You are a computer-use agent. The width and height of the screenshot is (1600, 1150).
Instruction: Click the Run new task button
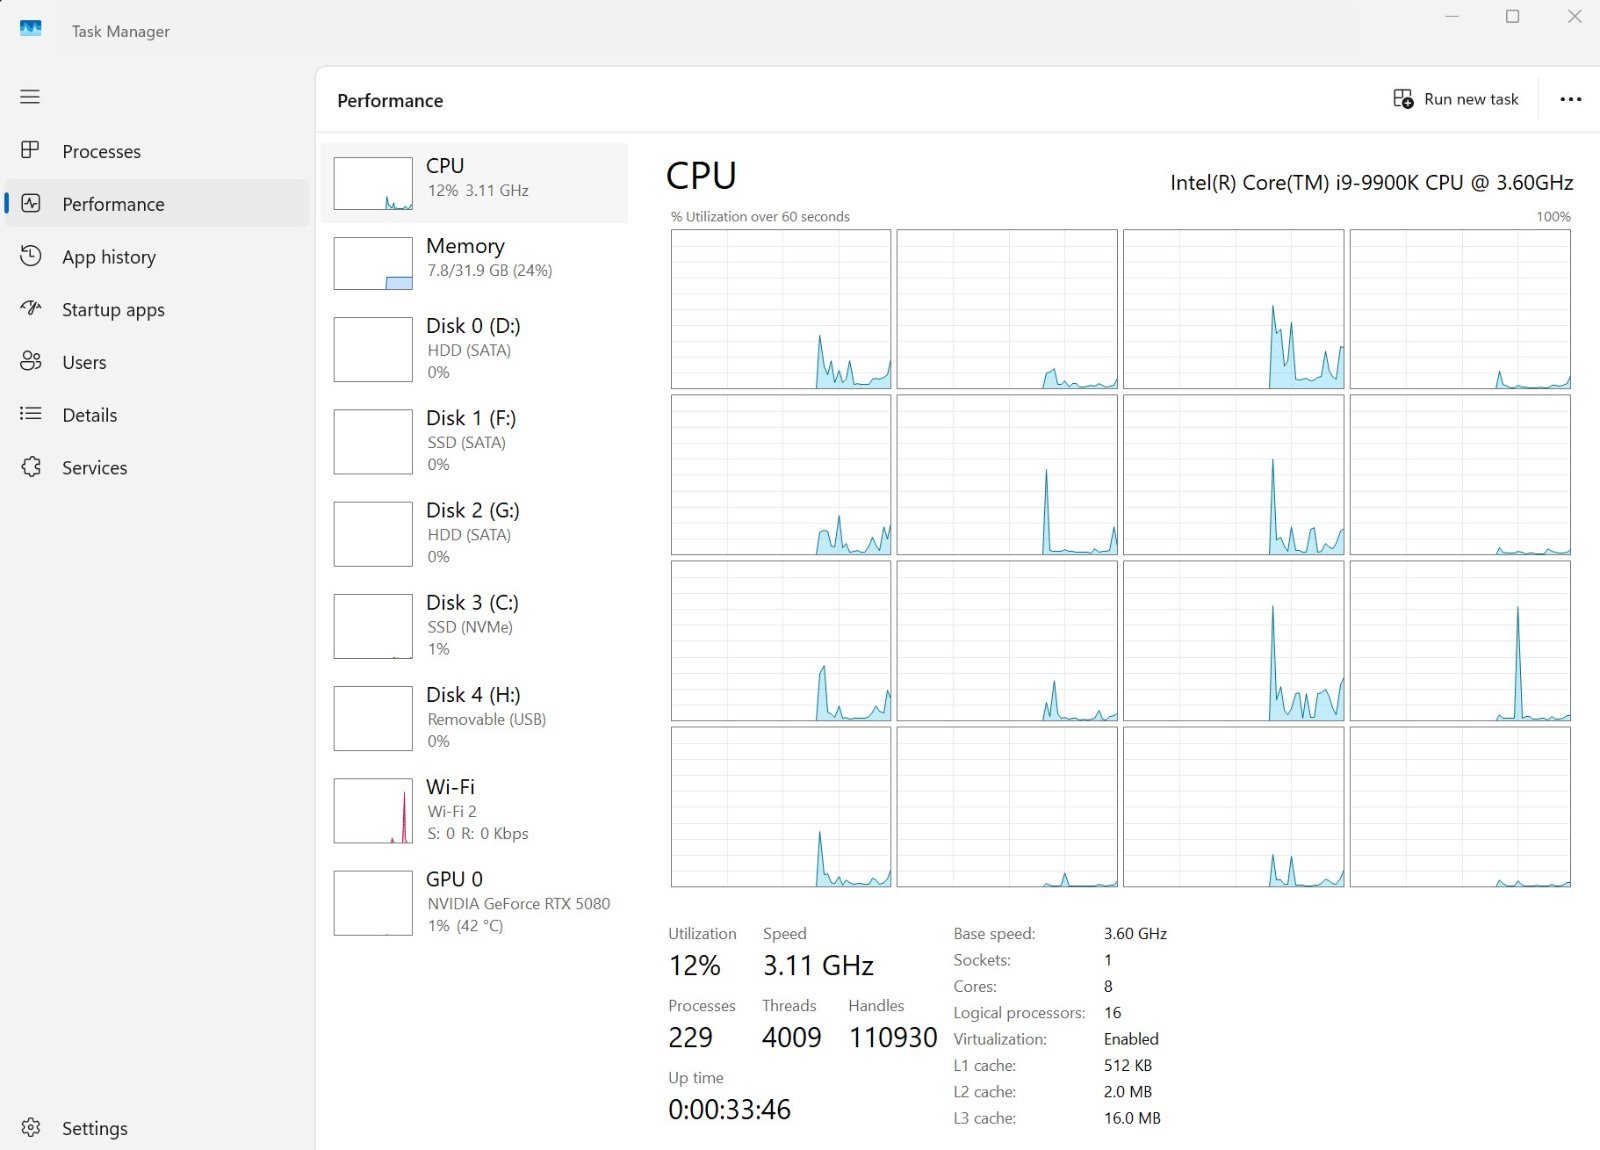click(1456, 99)
